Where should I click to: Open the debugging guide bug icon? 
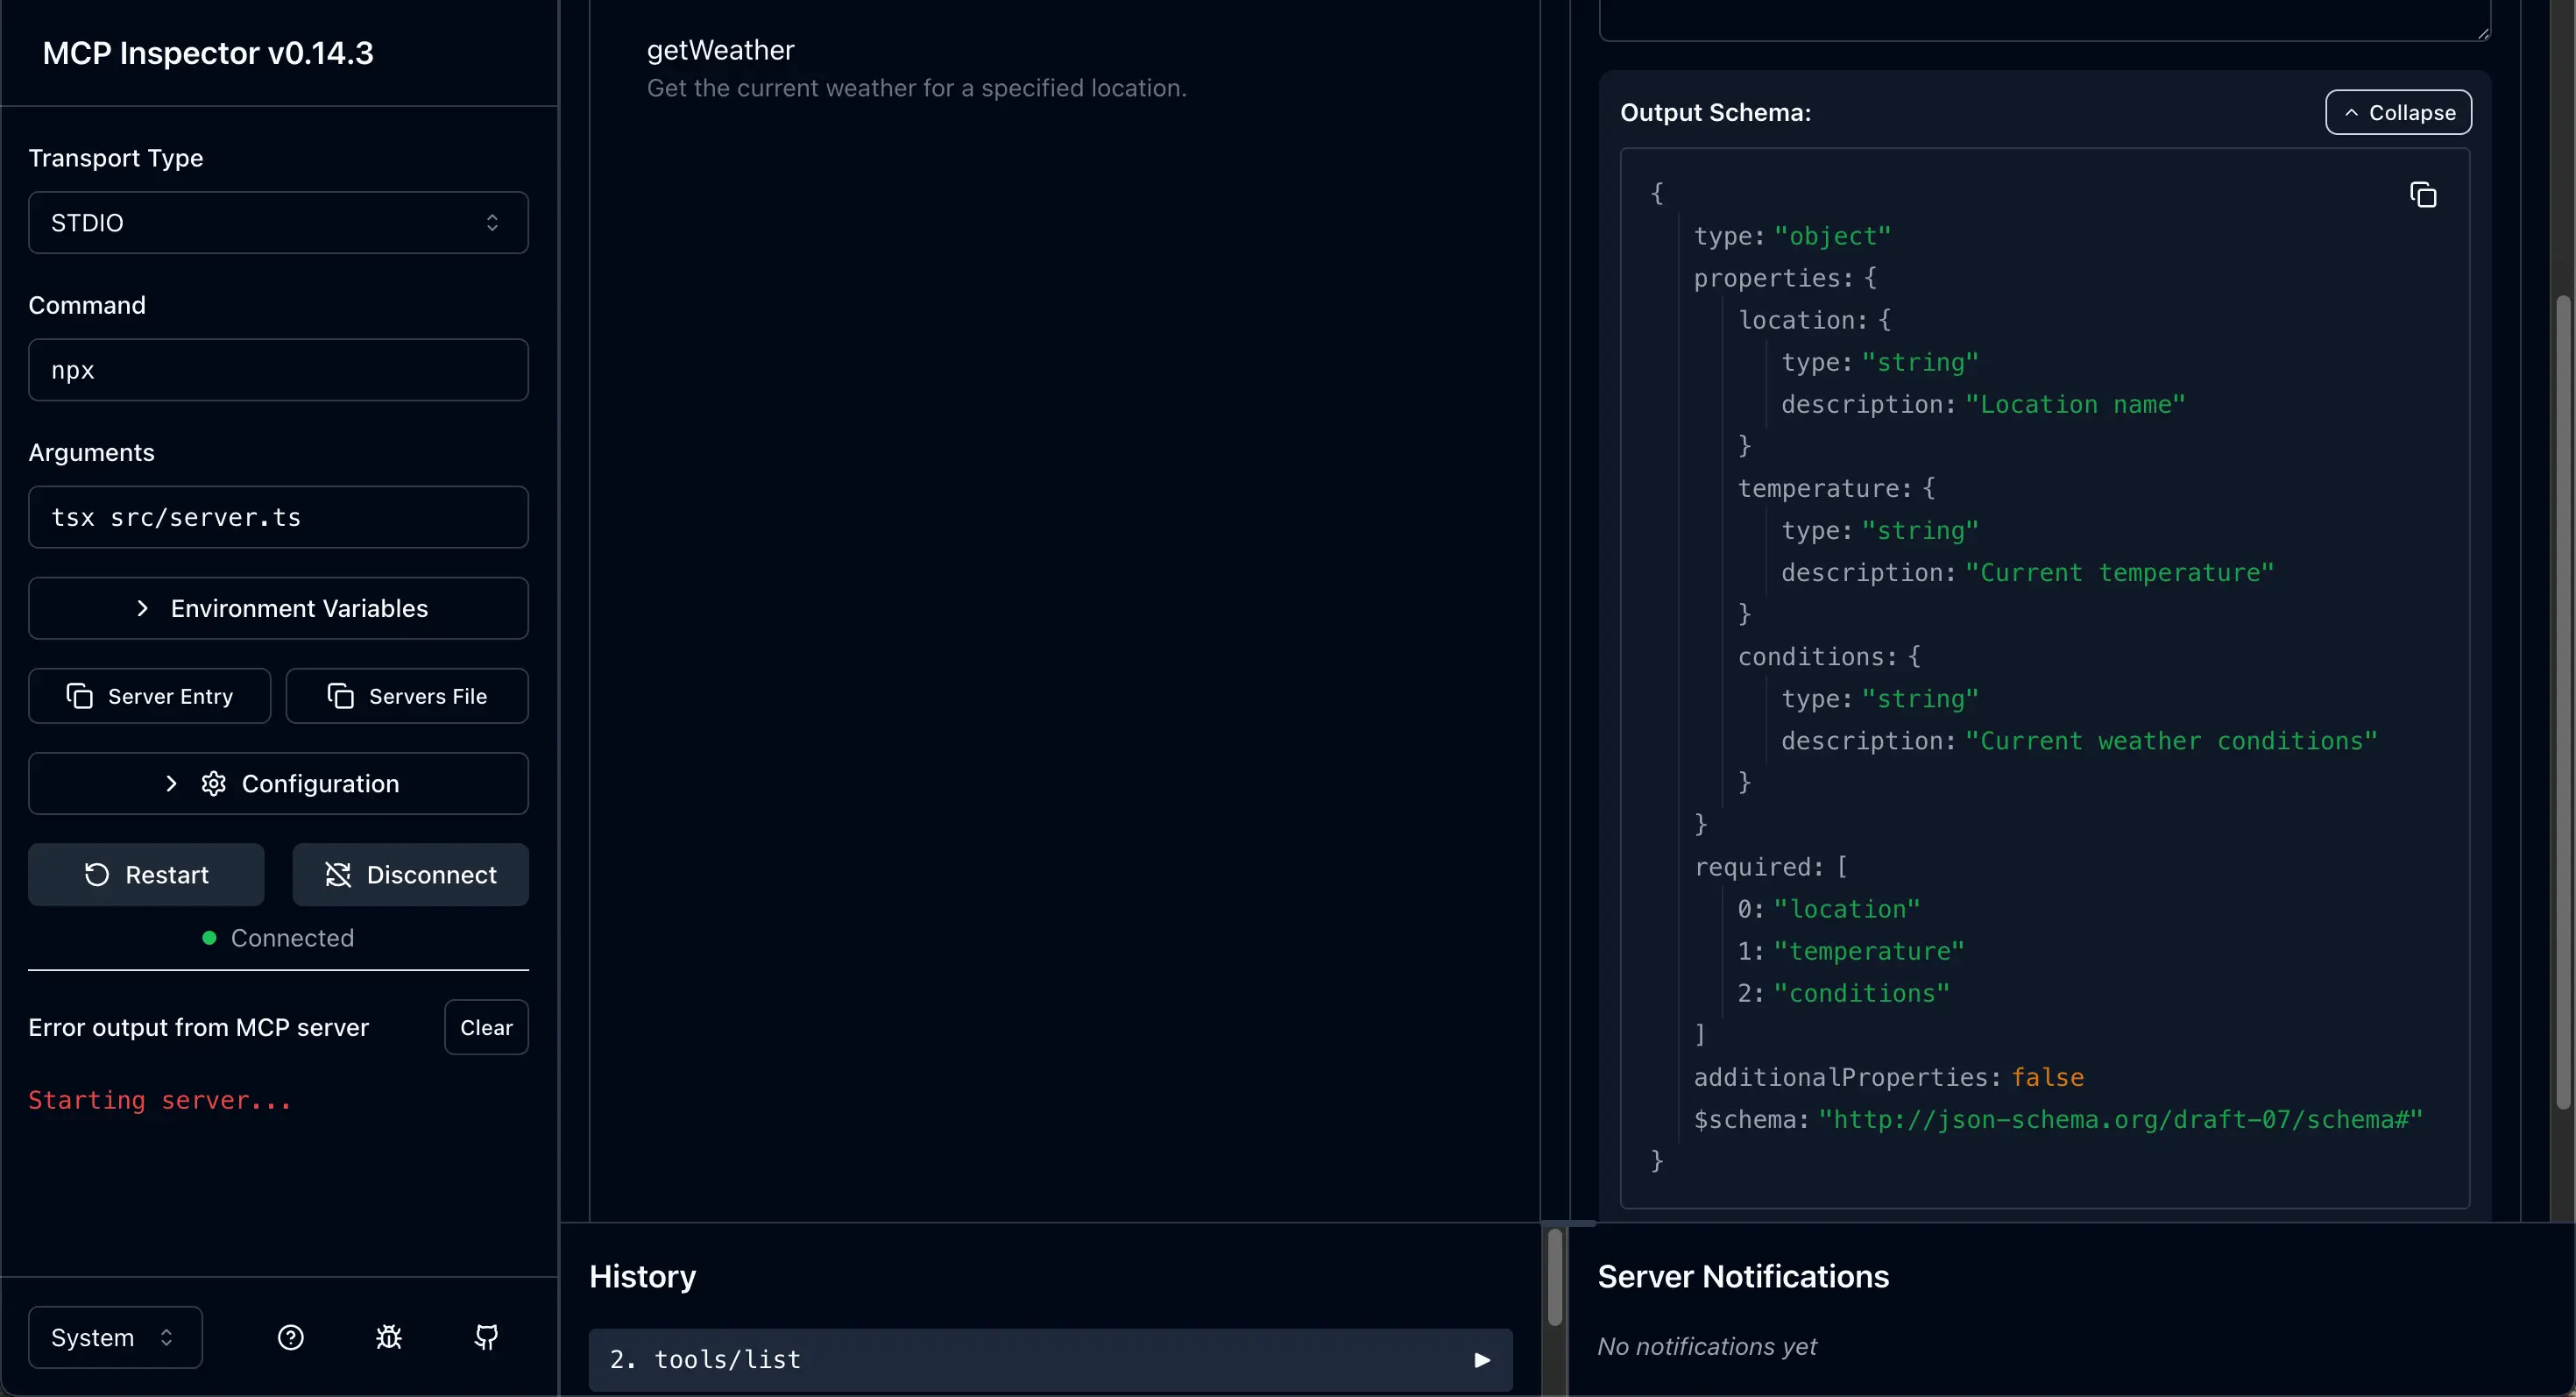[x=388, y=1337]
